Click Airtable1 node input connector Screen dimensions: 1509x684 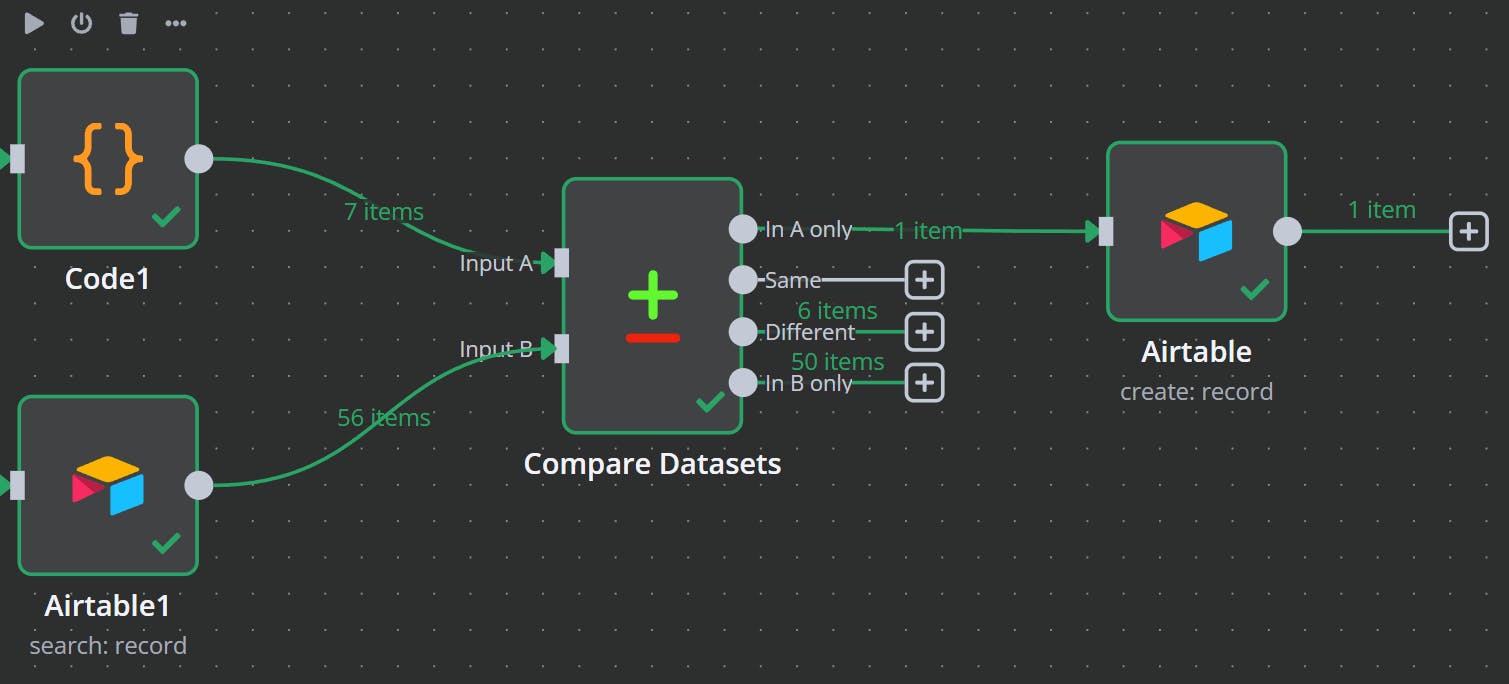(x=18, y=485)
